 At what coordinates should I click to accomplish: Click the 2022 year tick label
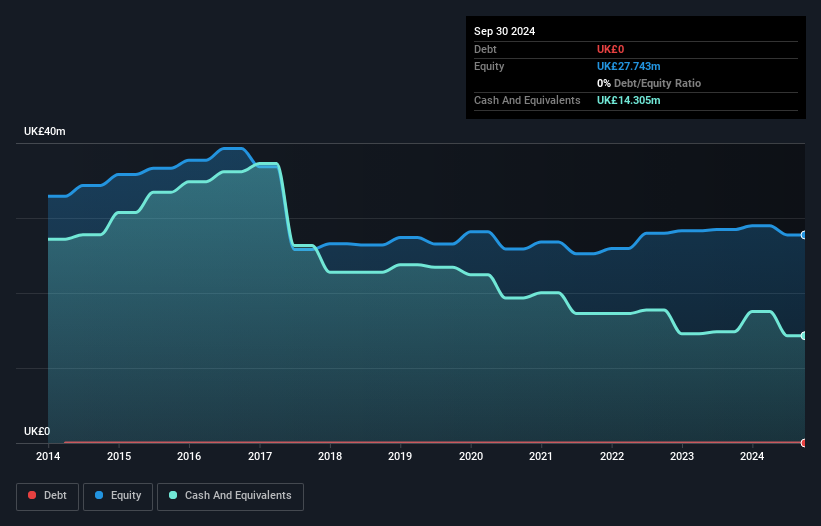pyautogui.click(x=612, y=457)
